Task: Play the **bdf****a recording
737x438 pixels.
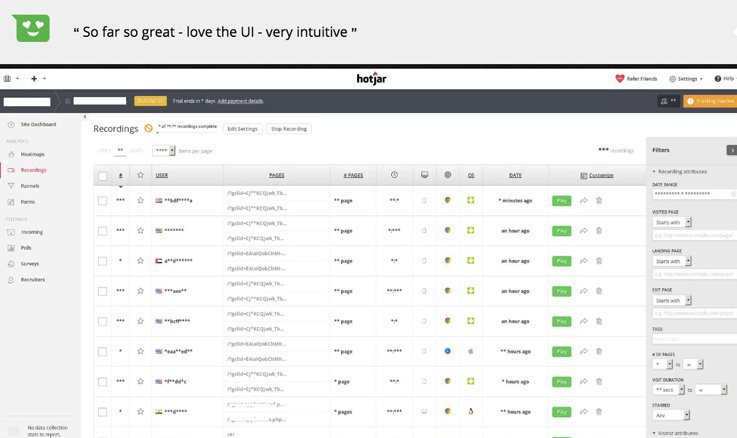Action: tap(562, 201)
